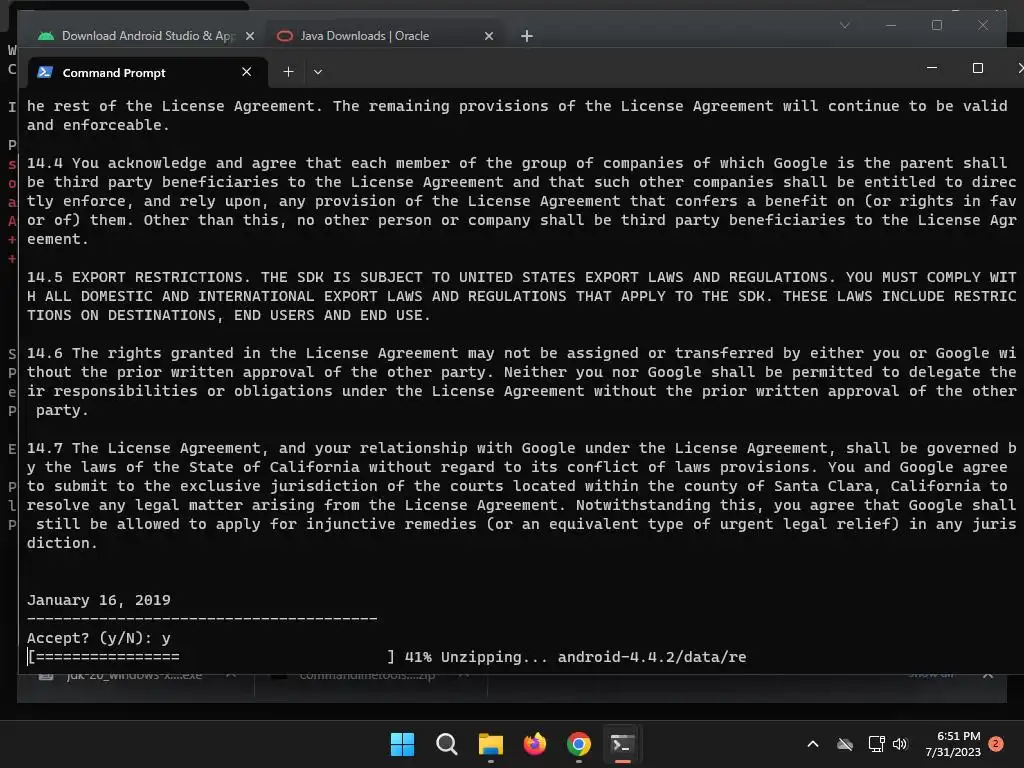Close the Command Prompt tab
The width and height of the screenshot is (1024, 768).
point(246,72)
